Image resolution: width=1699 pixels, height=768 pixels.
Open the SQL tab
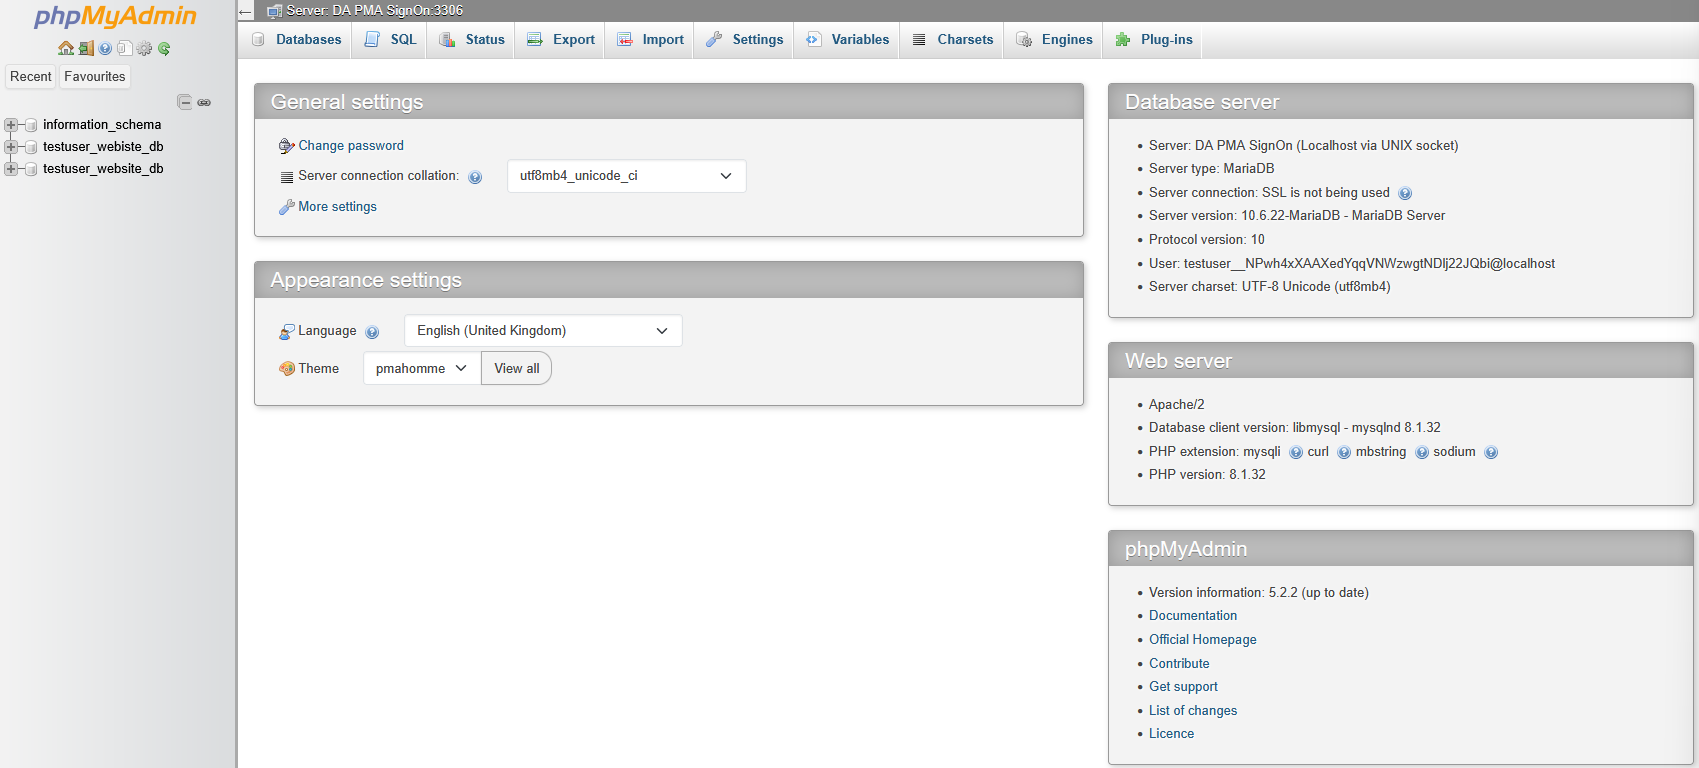391,40
